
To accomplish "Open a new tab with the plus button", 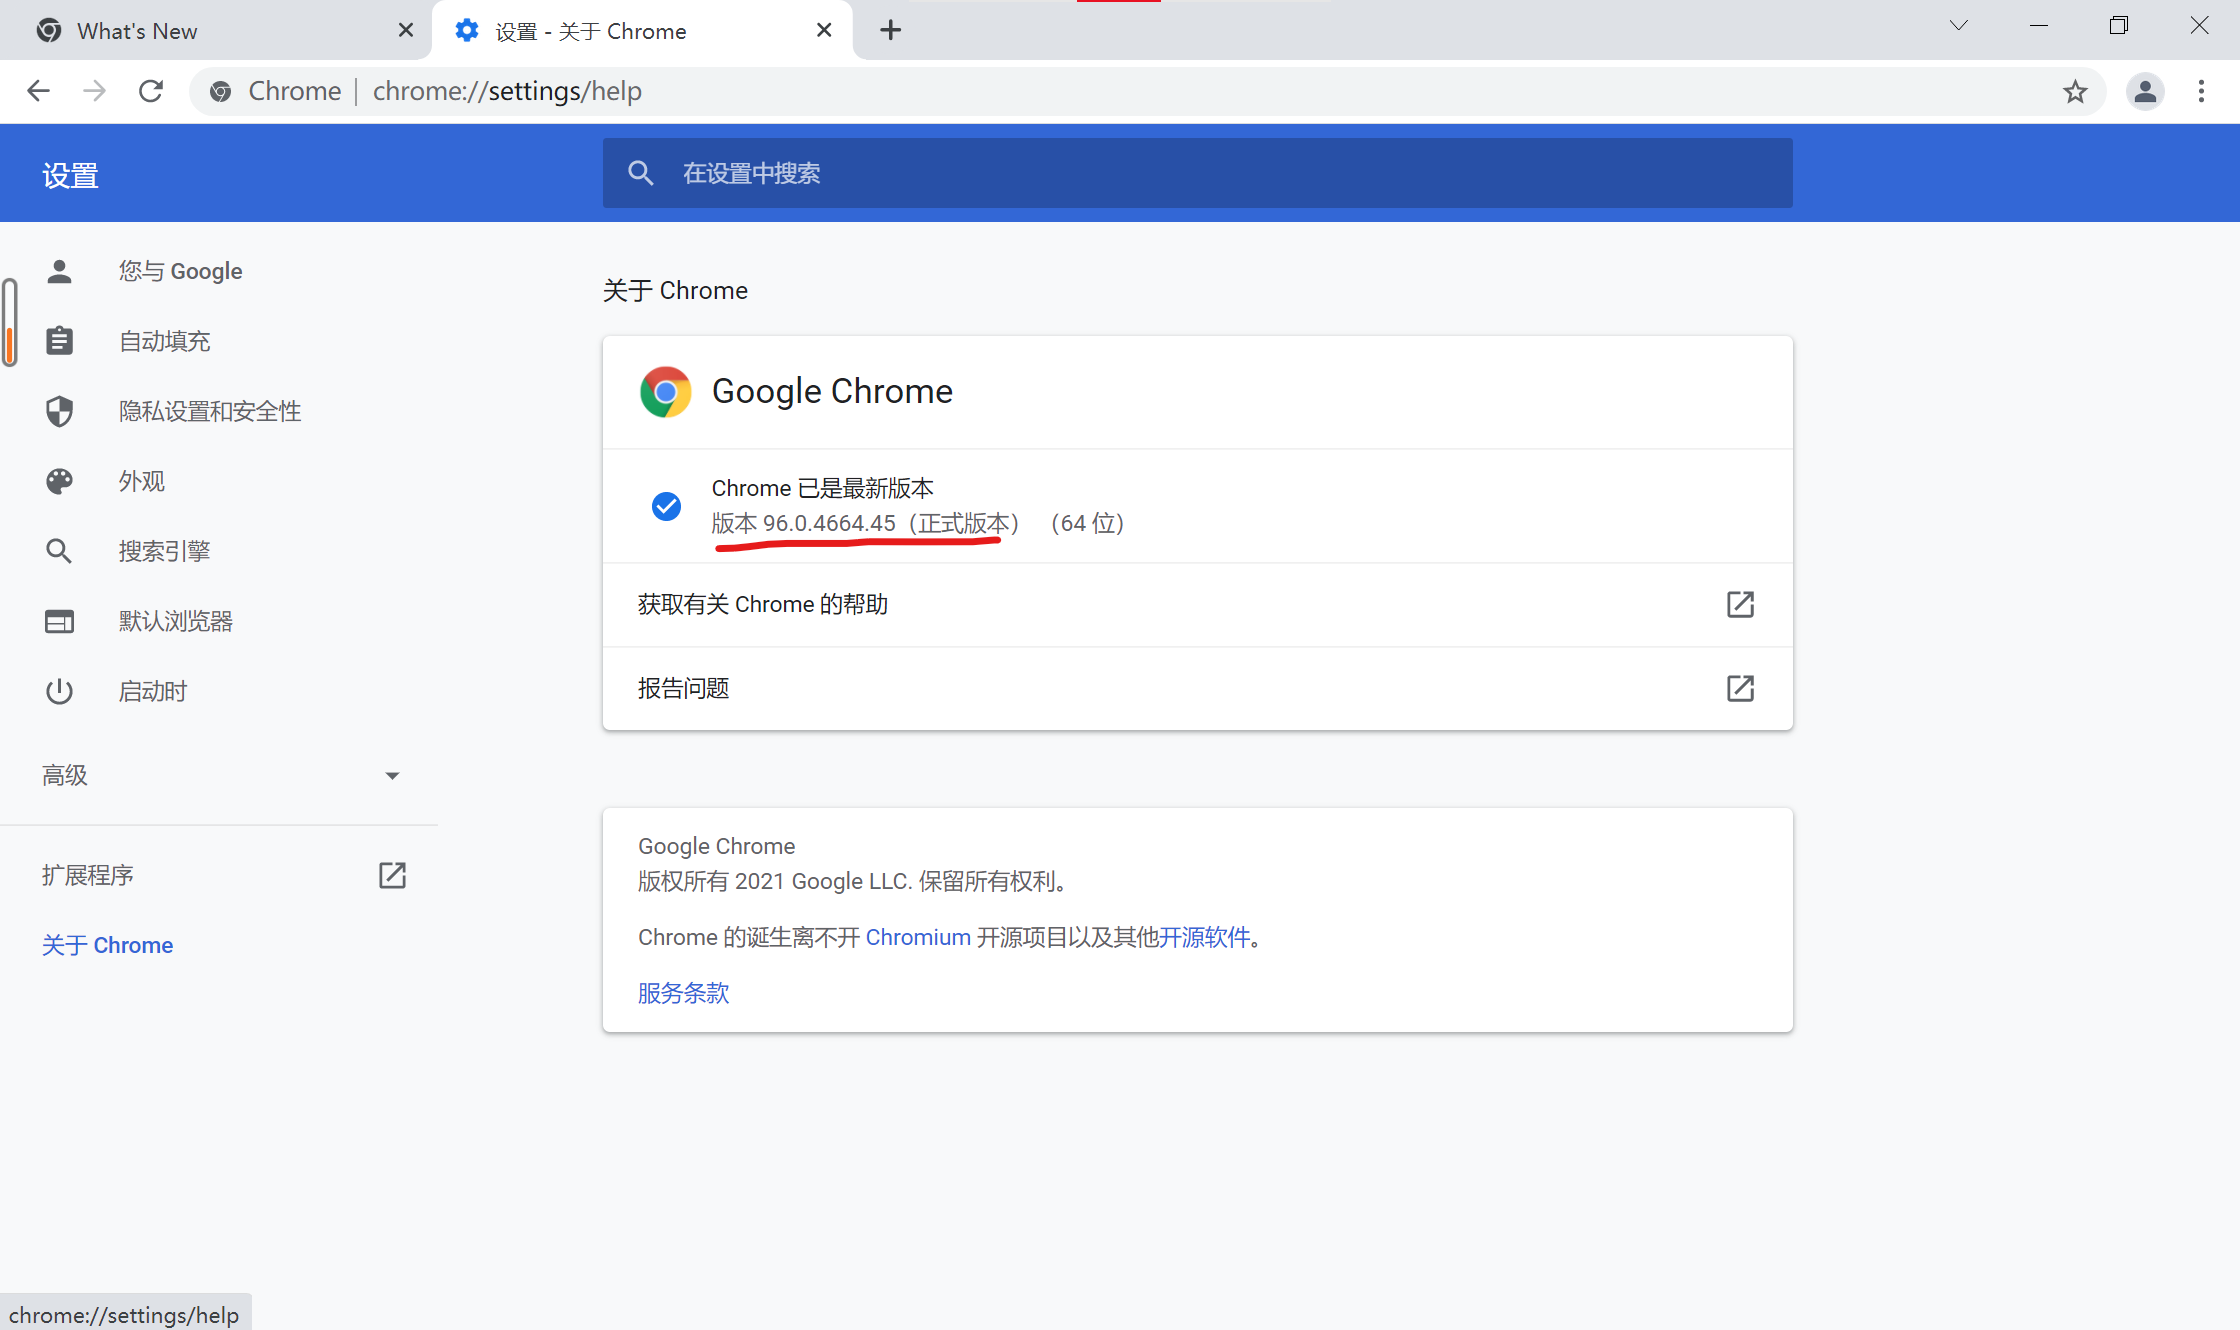I will click(x=890, y=31).
